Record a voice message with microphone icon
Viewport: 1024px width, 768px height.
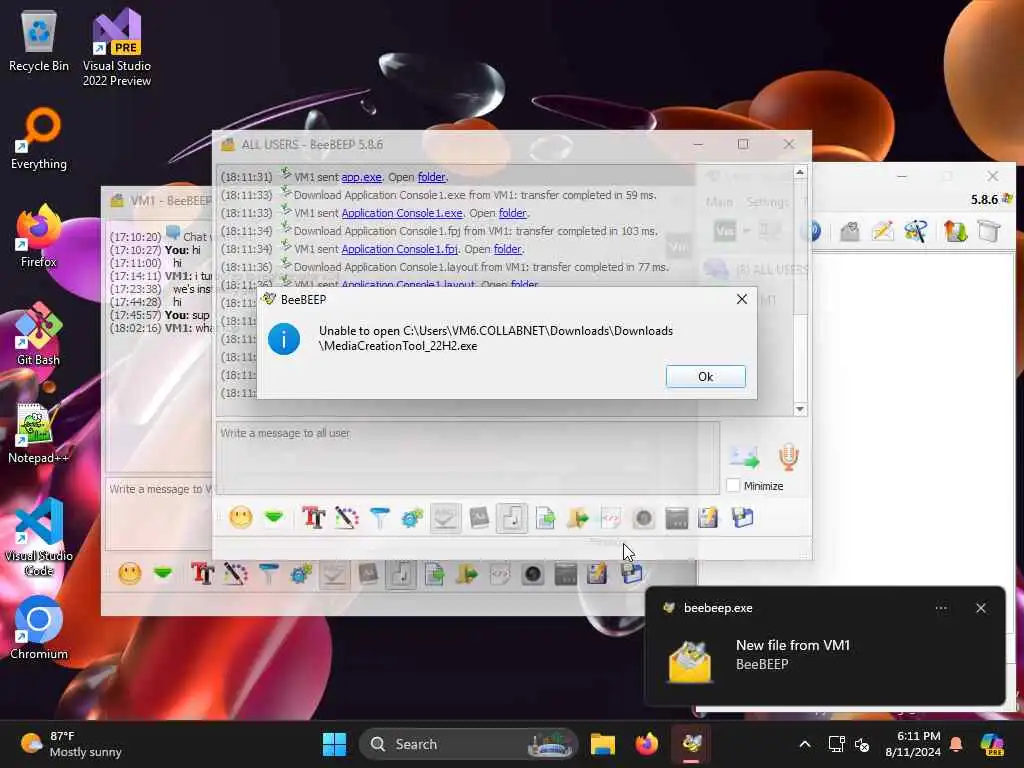point(788,456)
